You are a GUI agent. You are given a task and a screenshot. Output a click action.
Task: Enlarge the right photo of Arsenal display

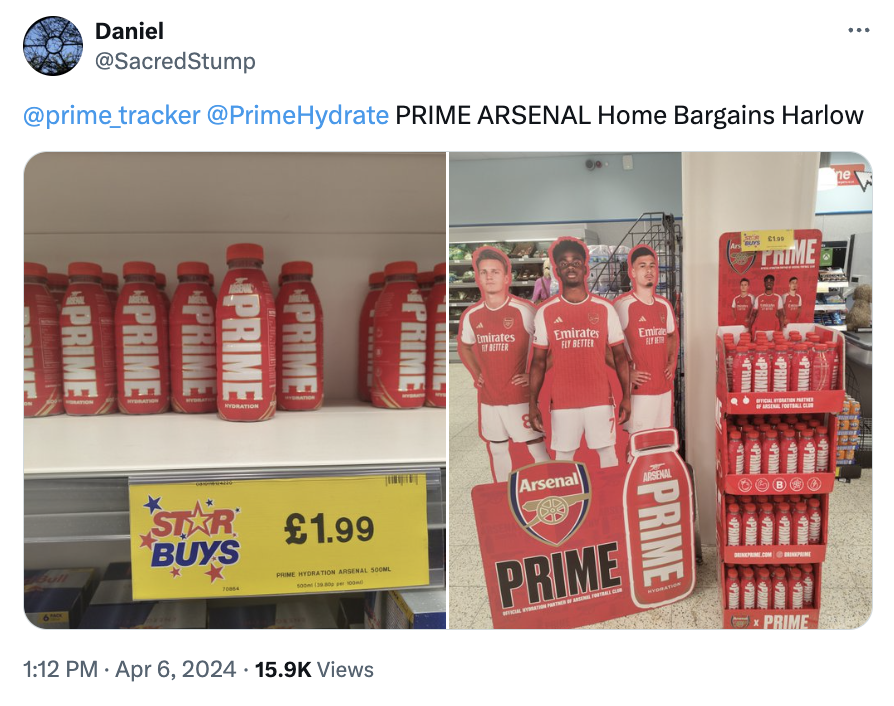click(660, 390)
